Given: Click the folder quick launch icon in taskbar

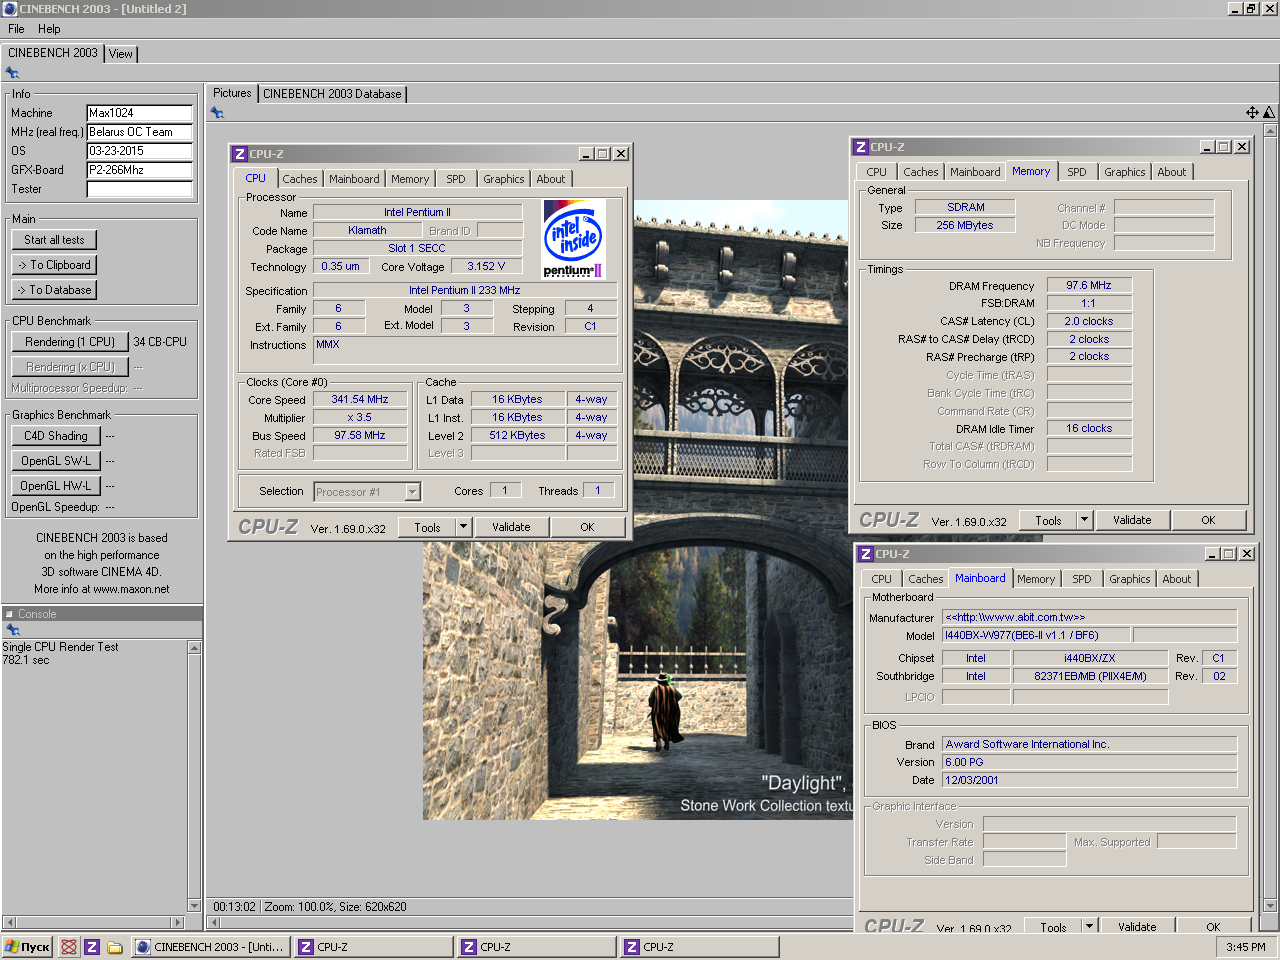Looking at the screenshot, I should (x=115, y=947).
